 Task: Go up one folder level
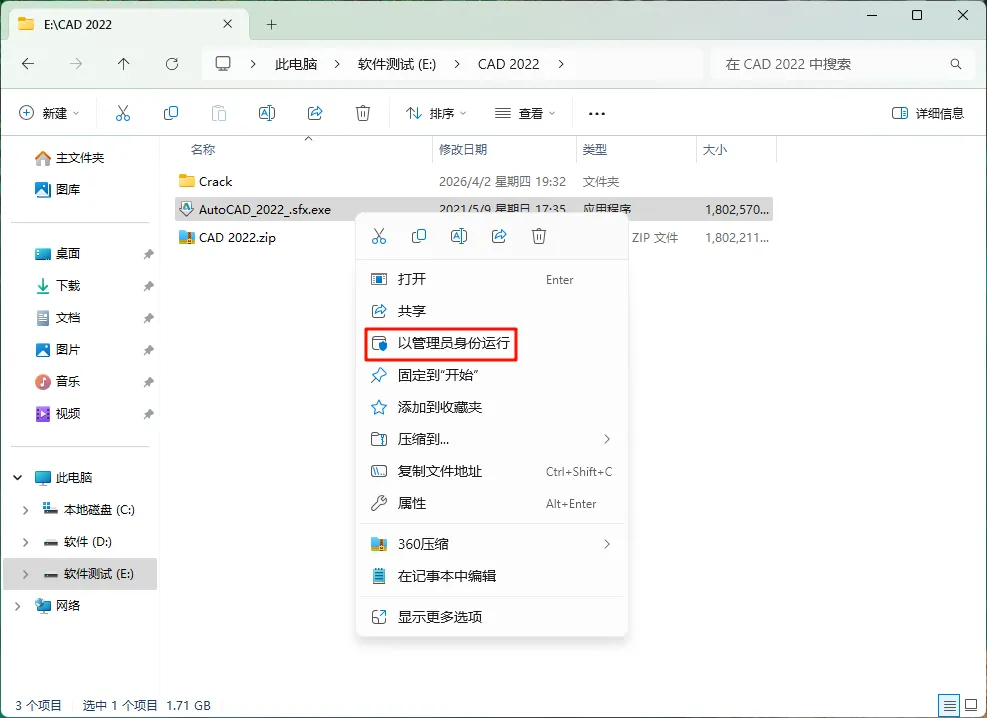tap(123, 64)
